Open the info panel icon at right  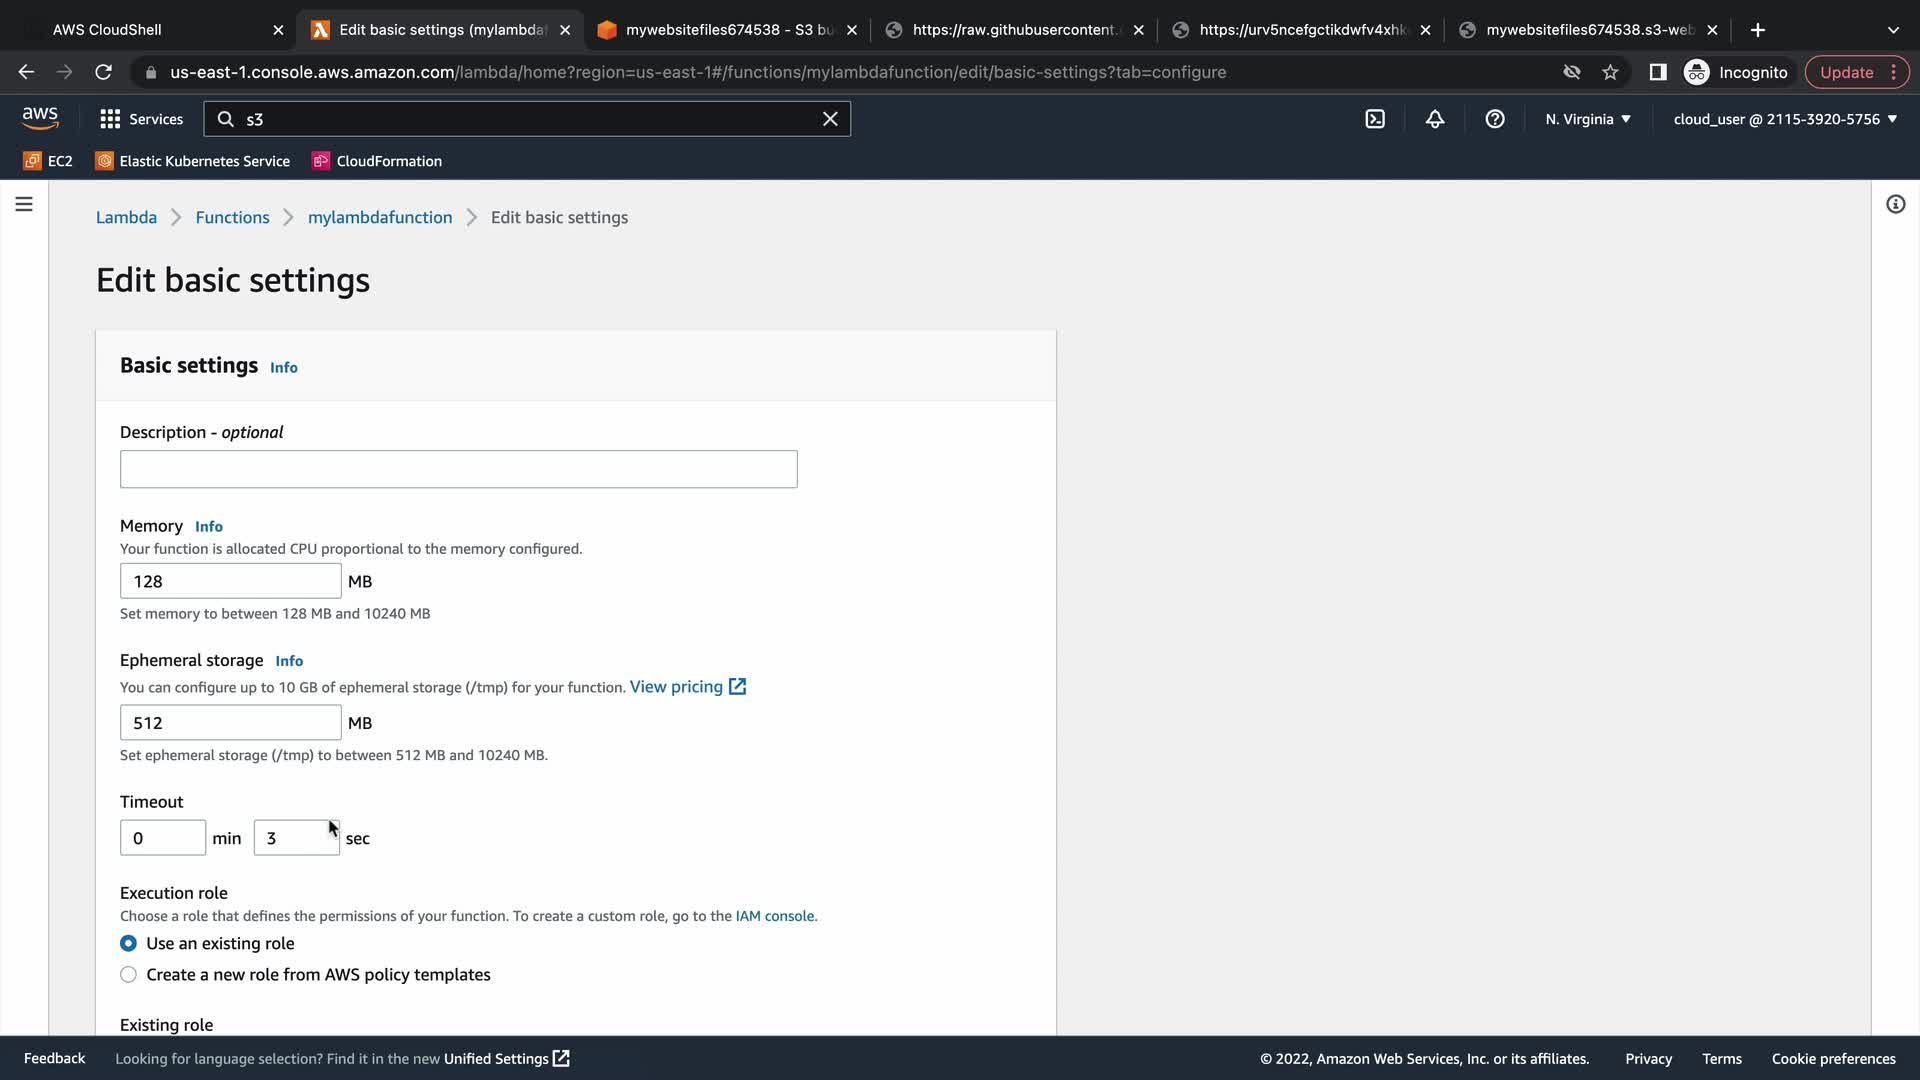click(1895, 204)
